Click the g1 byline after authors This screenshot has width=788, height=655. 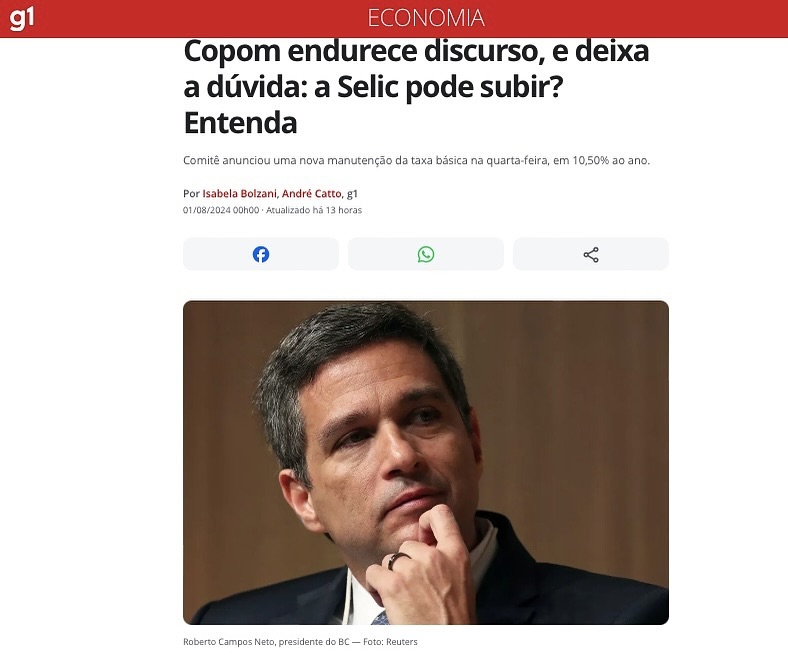pyautogui.click(x=352, y=194)
